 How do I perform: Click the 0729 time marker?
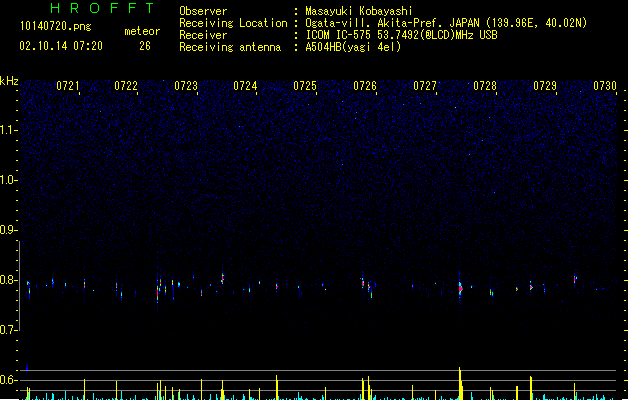(545, 86)
